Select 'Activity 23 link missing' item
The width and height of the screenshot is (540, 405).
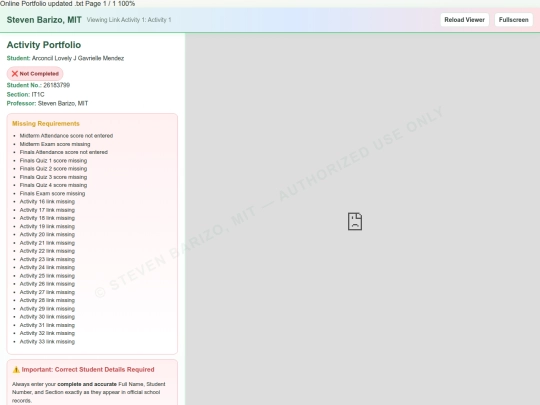47,259
